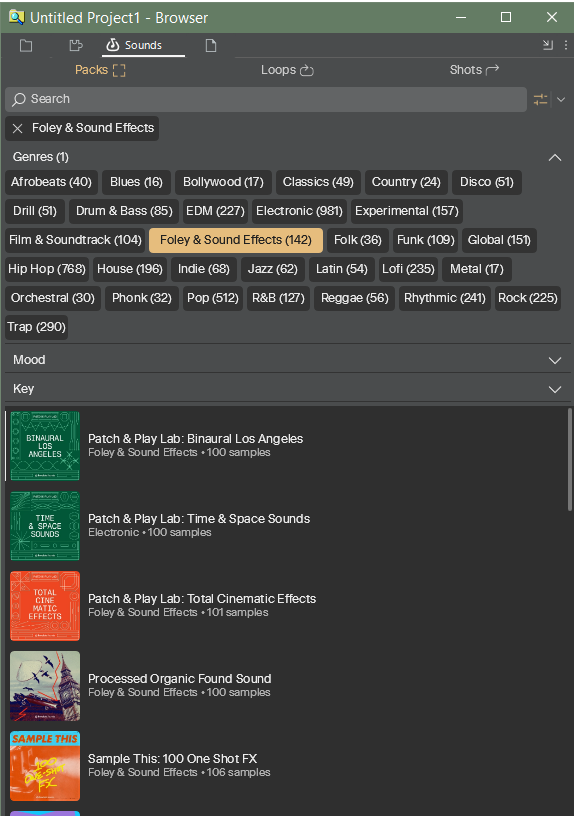Open the browser options three-dot menu
Image resolution: width=574 pixels, height=816 pixels.
click(566, 45)
